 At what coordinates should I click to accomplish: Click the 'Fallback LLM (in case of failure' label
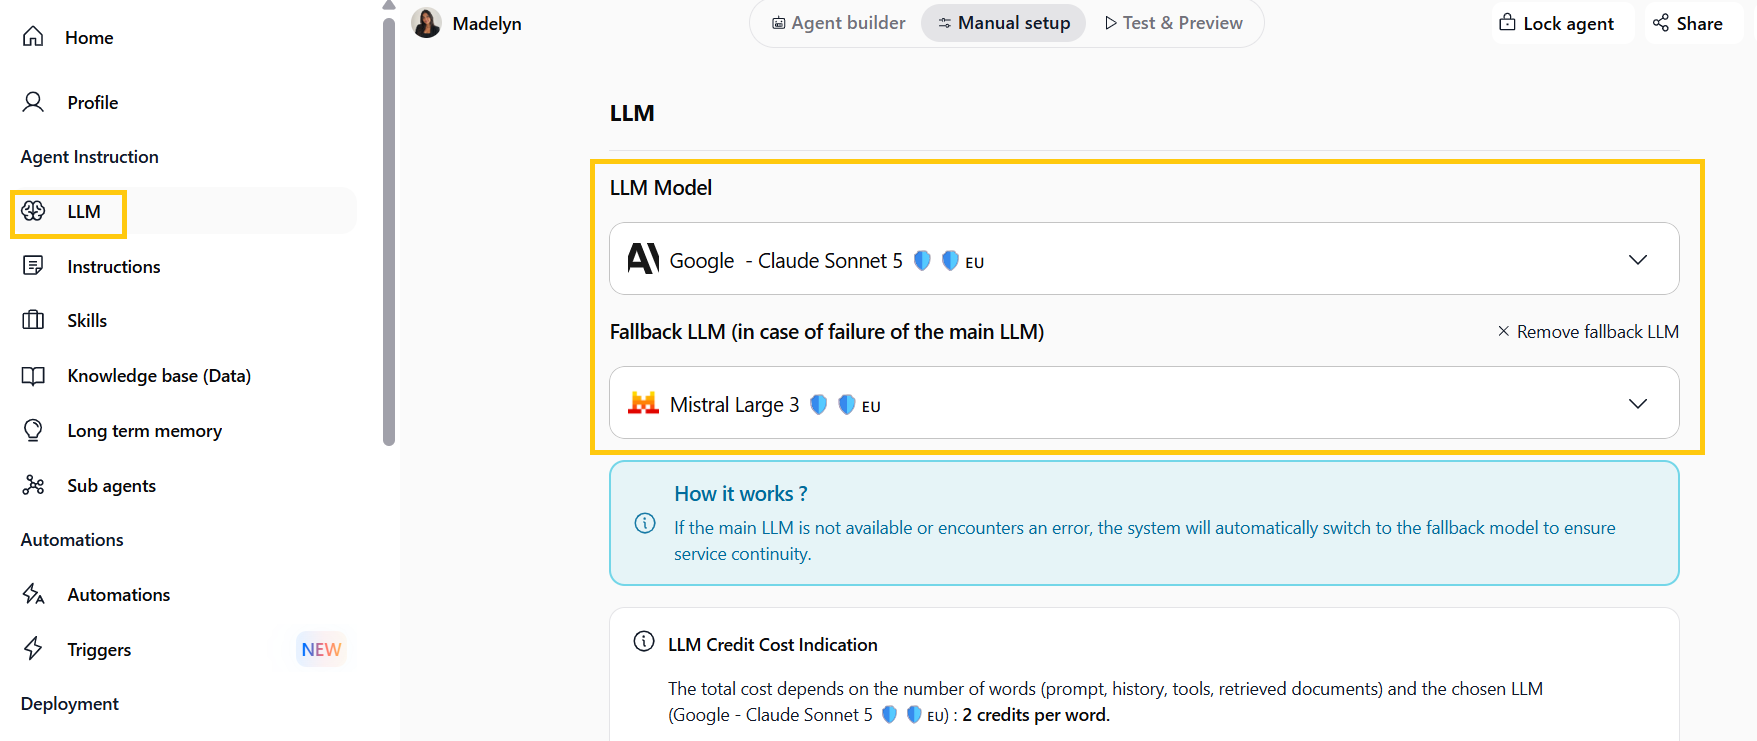(827, 331)
